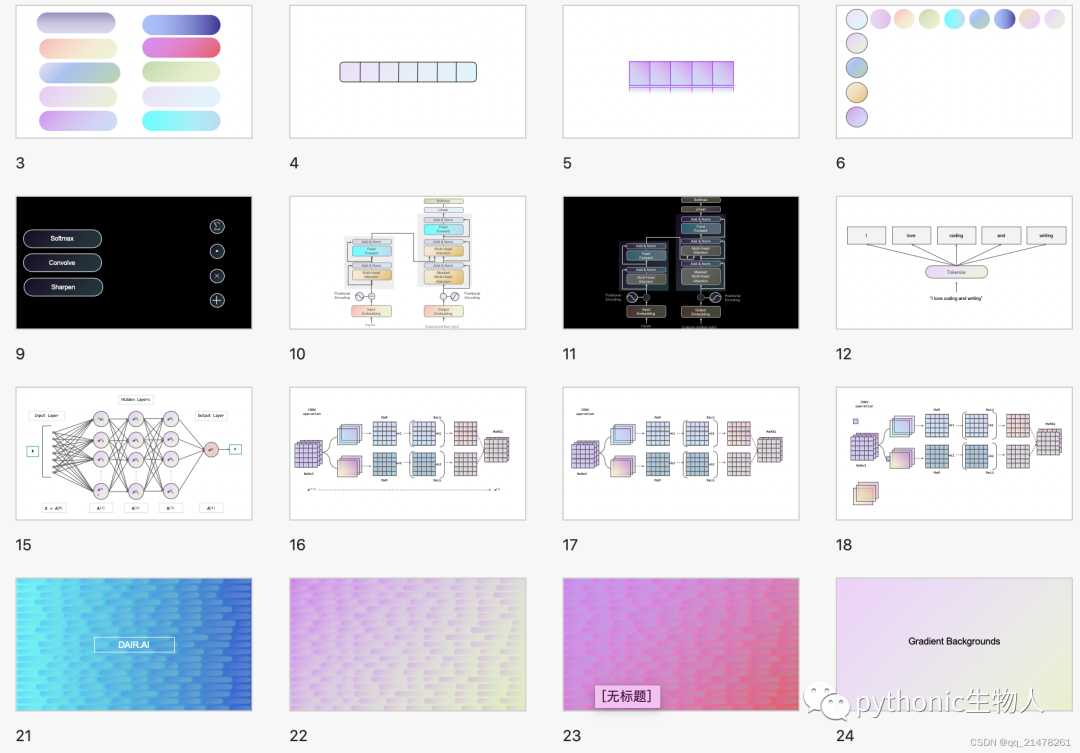Click slide number label "3"
The width and height of the screenshot is (1080, 753).
(20, 163)
